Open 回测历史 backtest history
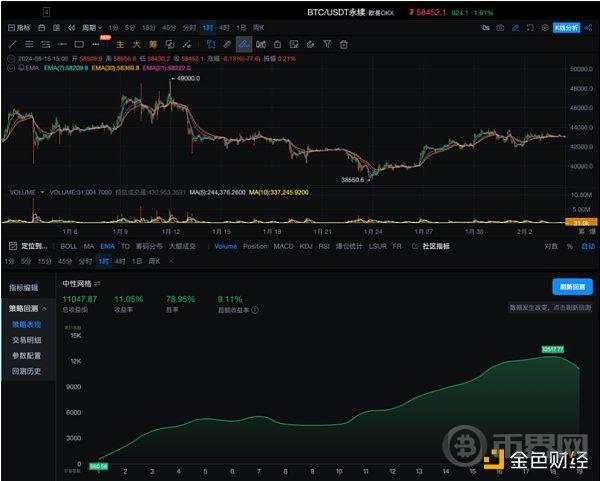This screenshot has height=481, width=600. (26, 371)
